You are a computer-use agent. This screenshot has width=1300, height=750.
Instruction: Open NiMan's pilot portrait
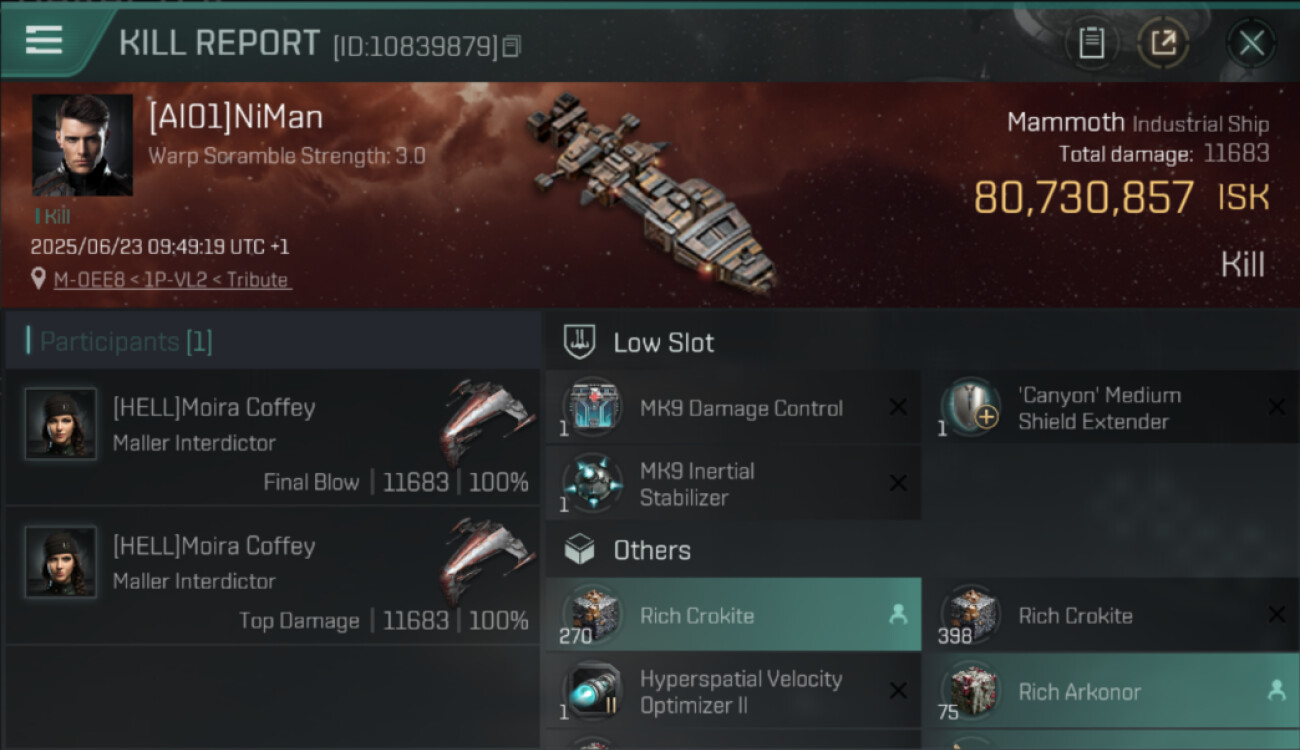pyautogui.click(x=82, y=145)
